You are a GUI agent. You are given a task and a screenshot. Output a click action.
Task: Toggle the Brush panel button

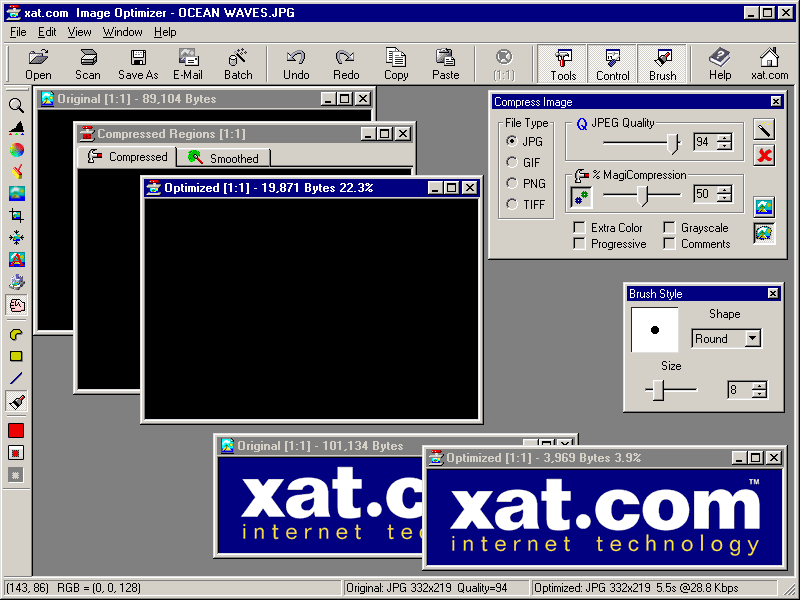coord(662,64)
